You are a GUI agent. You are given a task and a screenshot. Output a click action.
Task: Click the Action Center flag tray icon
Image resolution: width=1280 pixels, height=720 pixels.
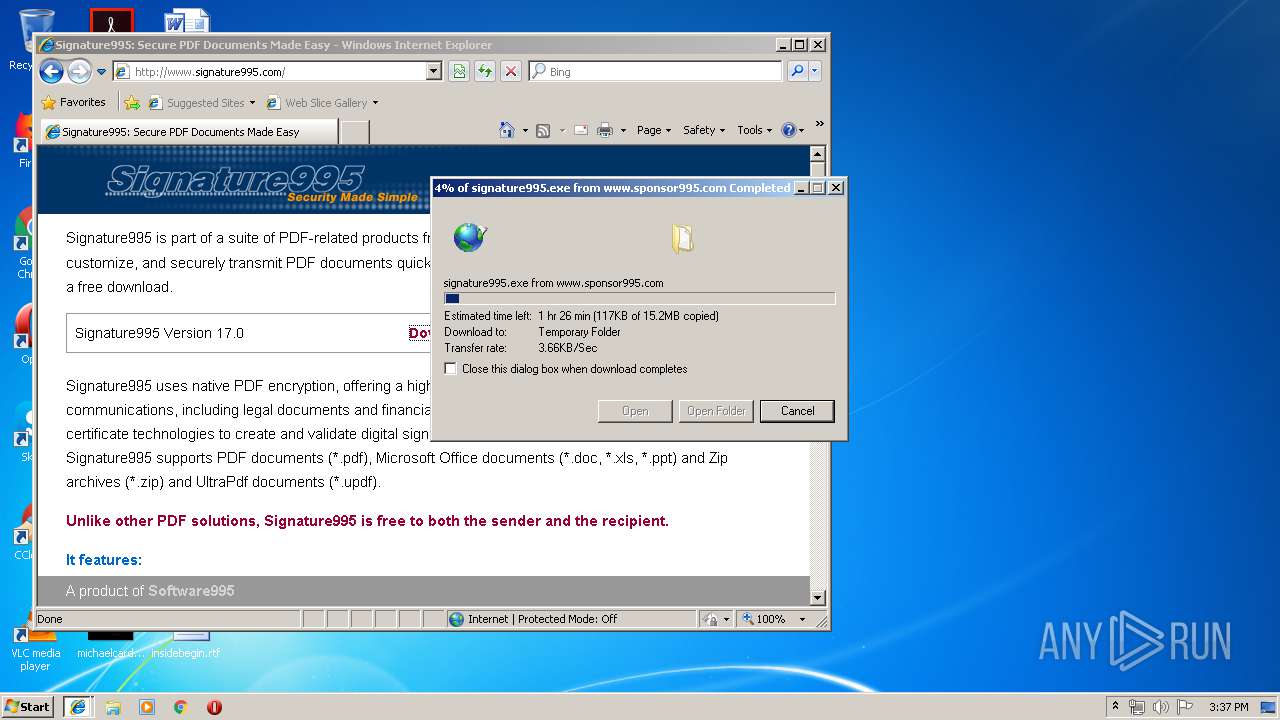tap(1185, 707)
